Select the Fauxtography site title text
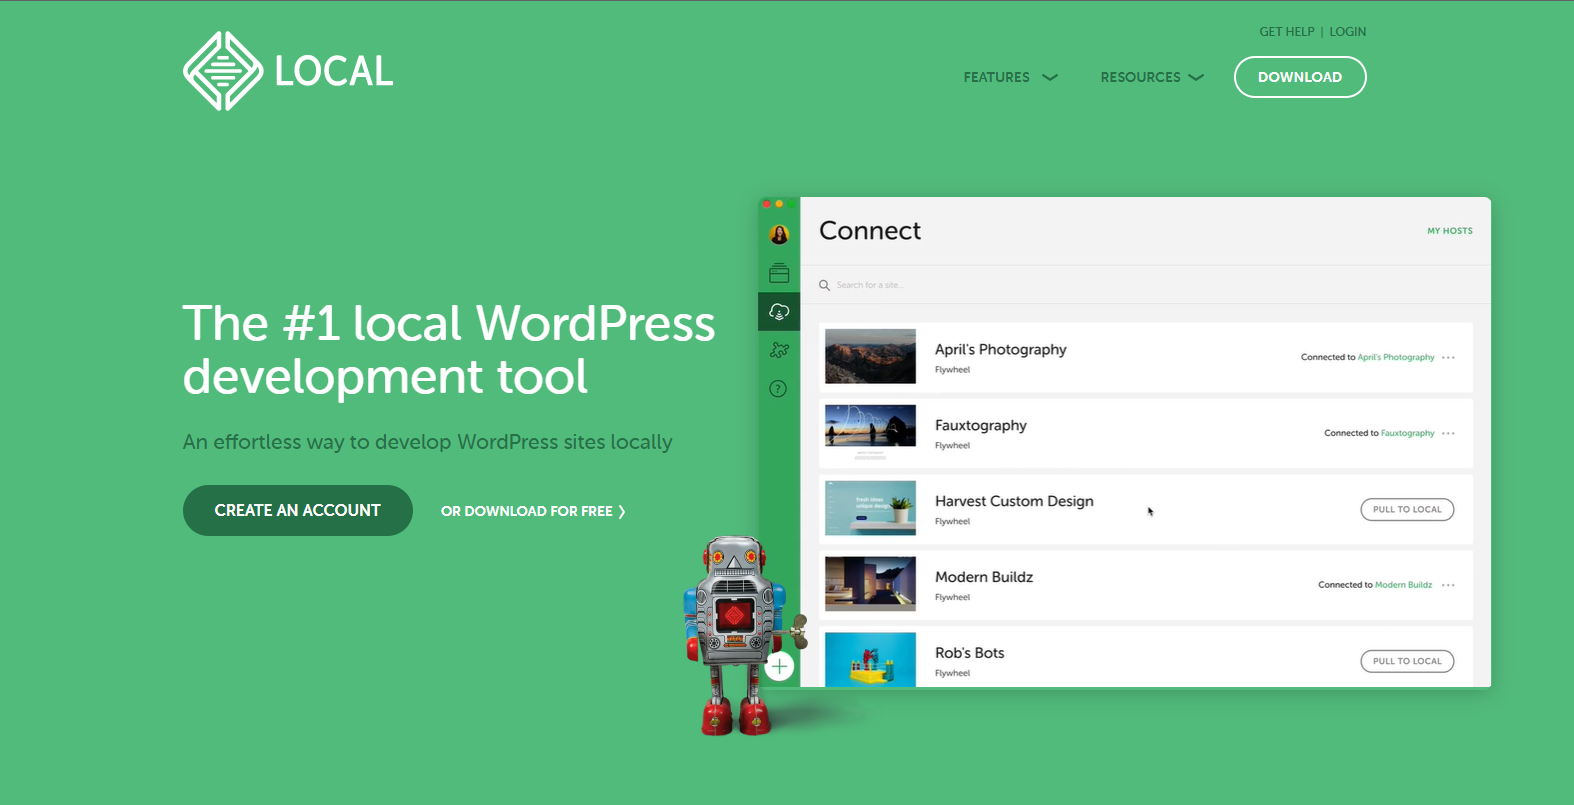Image resolution: width=1574 pixels, height=805 pixels. click(981, 425)
